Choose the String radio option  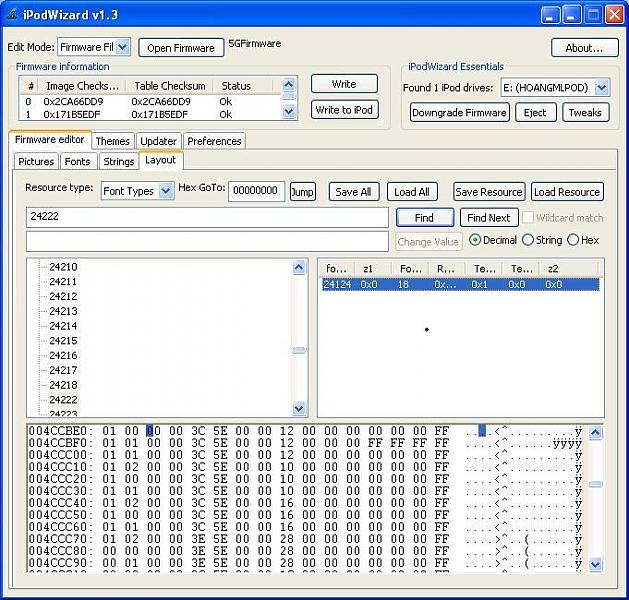click(527, 240)
